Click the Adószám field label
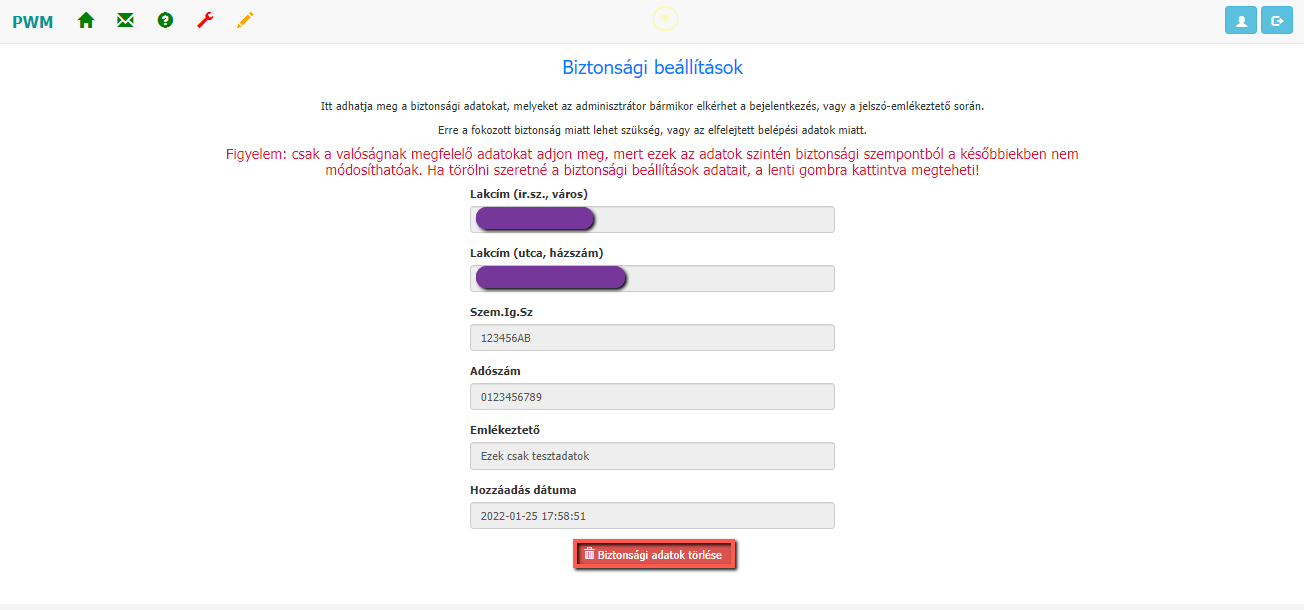This screenshot has height=610, width=1304. click(495, 372)
